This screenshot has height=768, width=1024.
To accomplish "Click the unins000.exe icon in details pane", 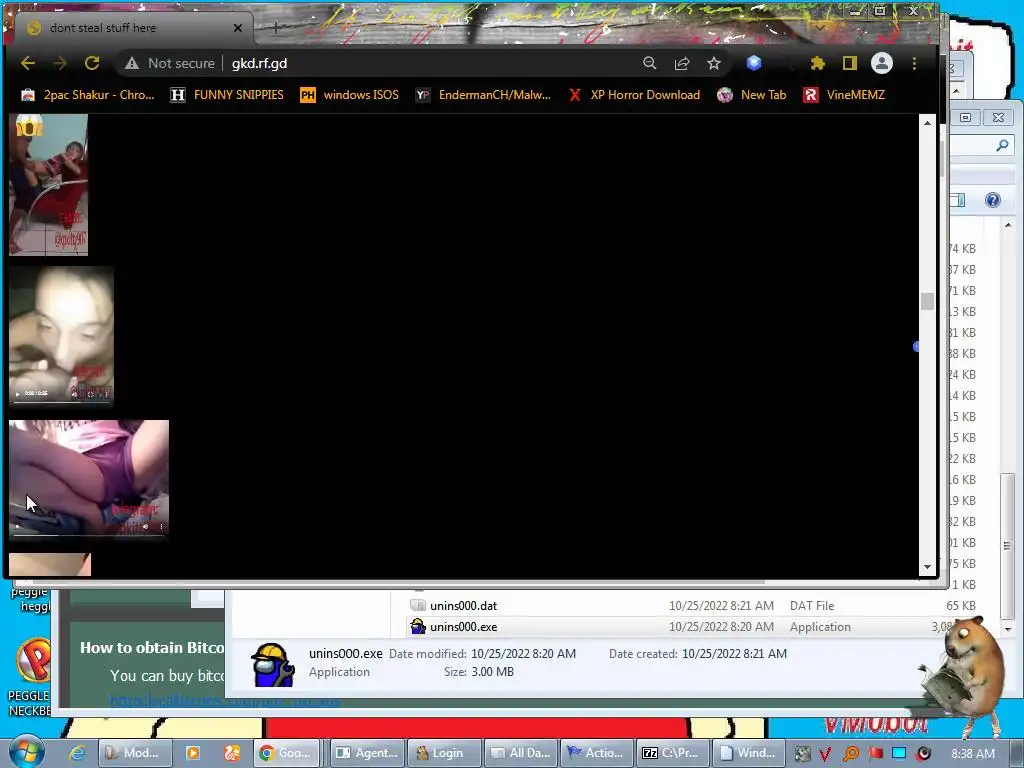I will [273, 665].
